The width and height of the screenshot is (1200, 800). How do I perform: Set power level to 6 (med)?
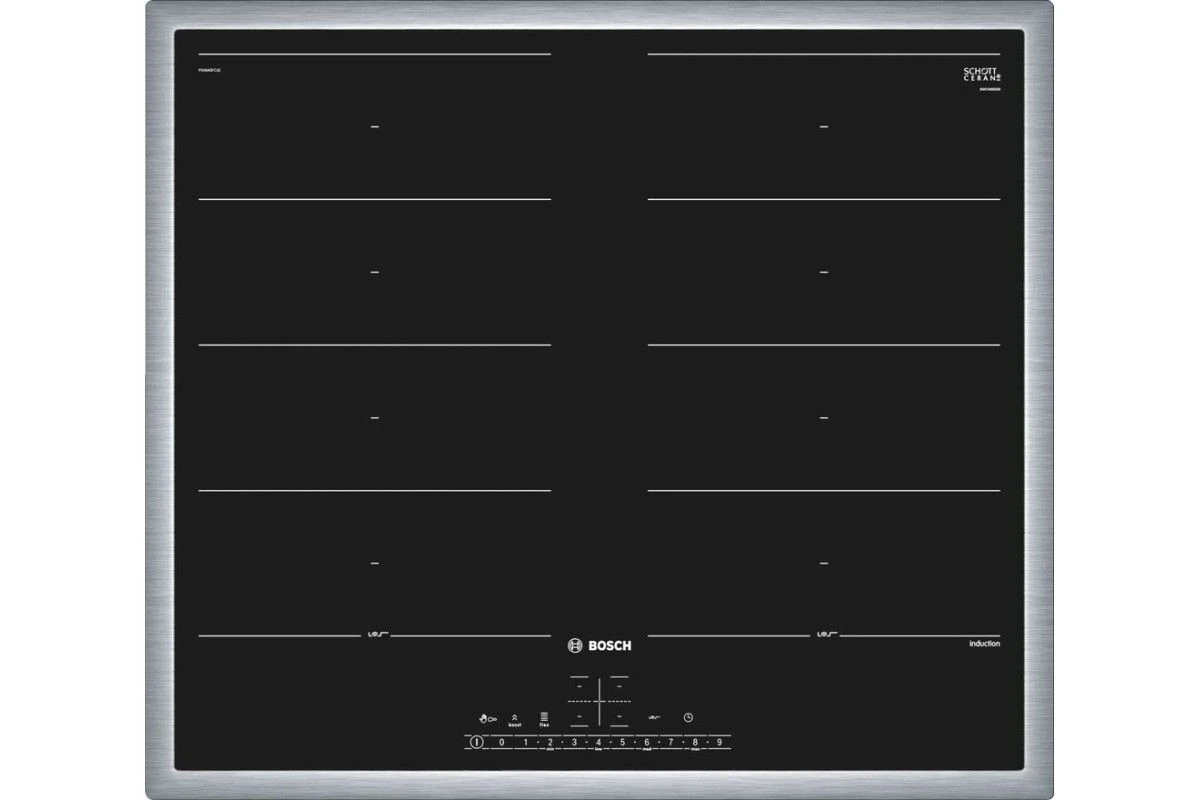[647, 742]
